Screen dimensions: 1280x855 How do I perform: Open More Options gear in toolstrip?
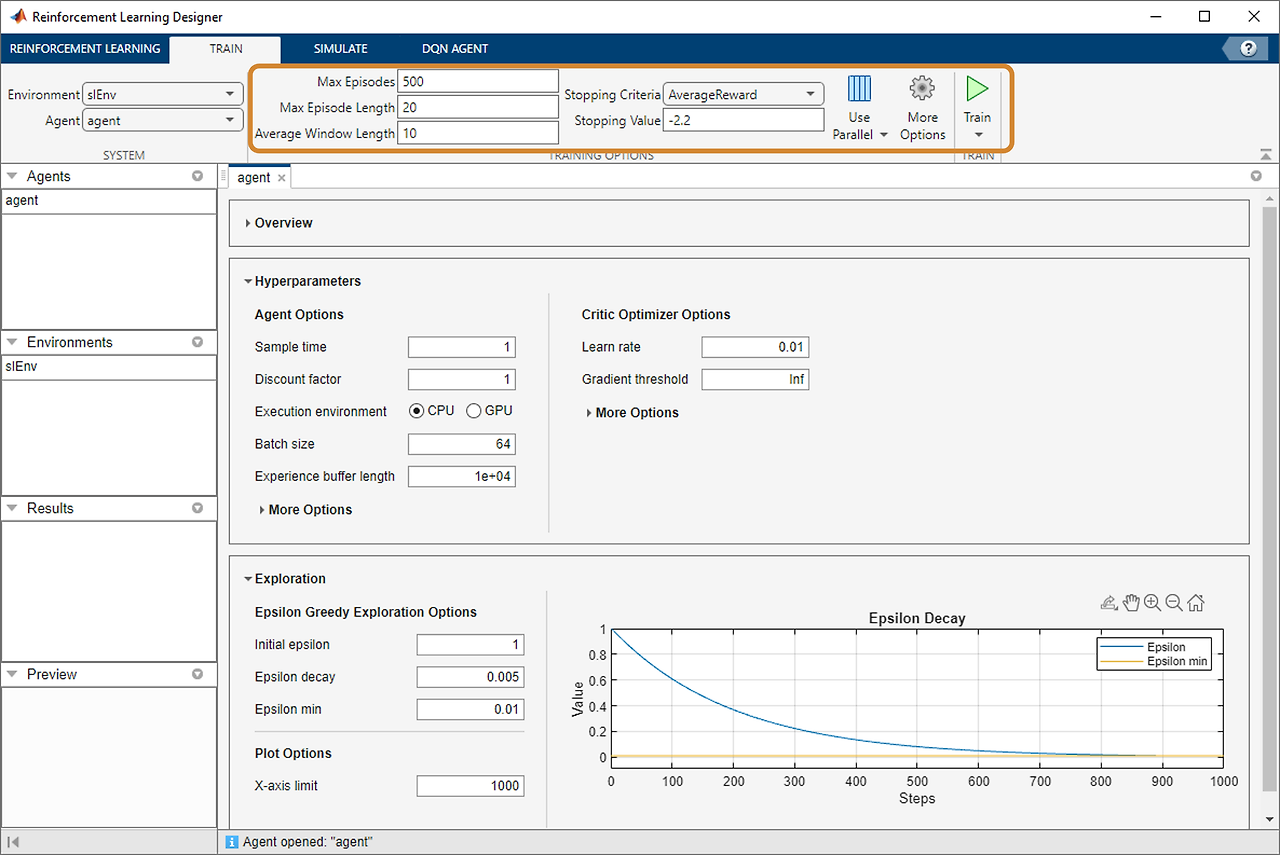tap(922, 88)
